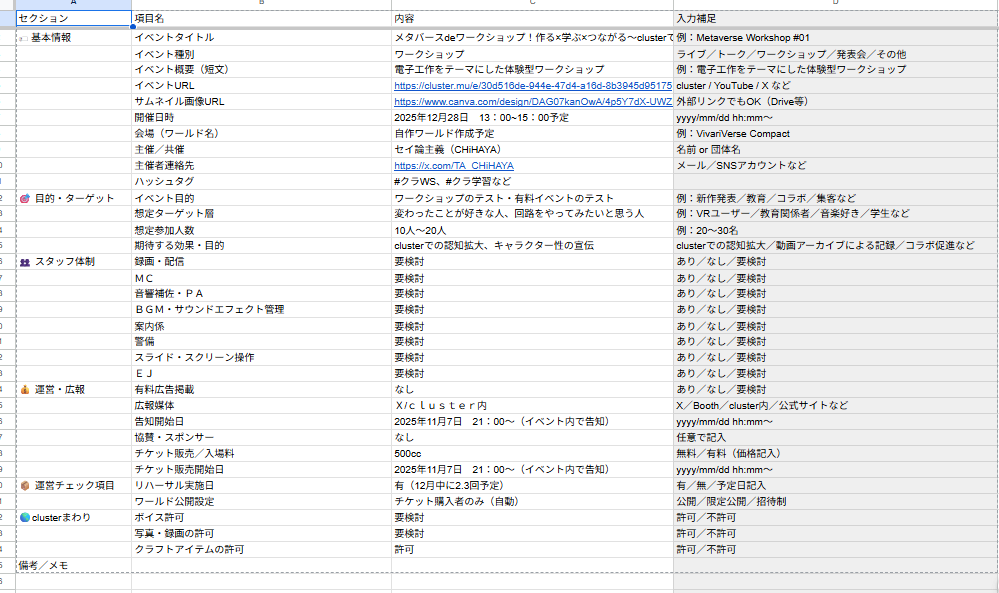Click the target emoji beside 目的・ターゲット

[x=25, y=198]
